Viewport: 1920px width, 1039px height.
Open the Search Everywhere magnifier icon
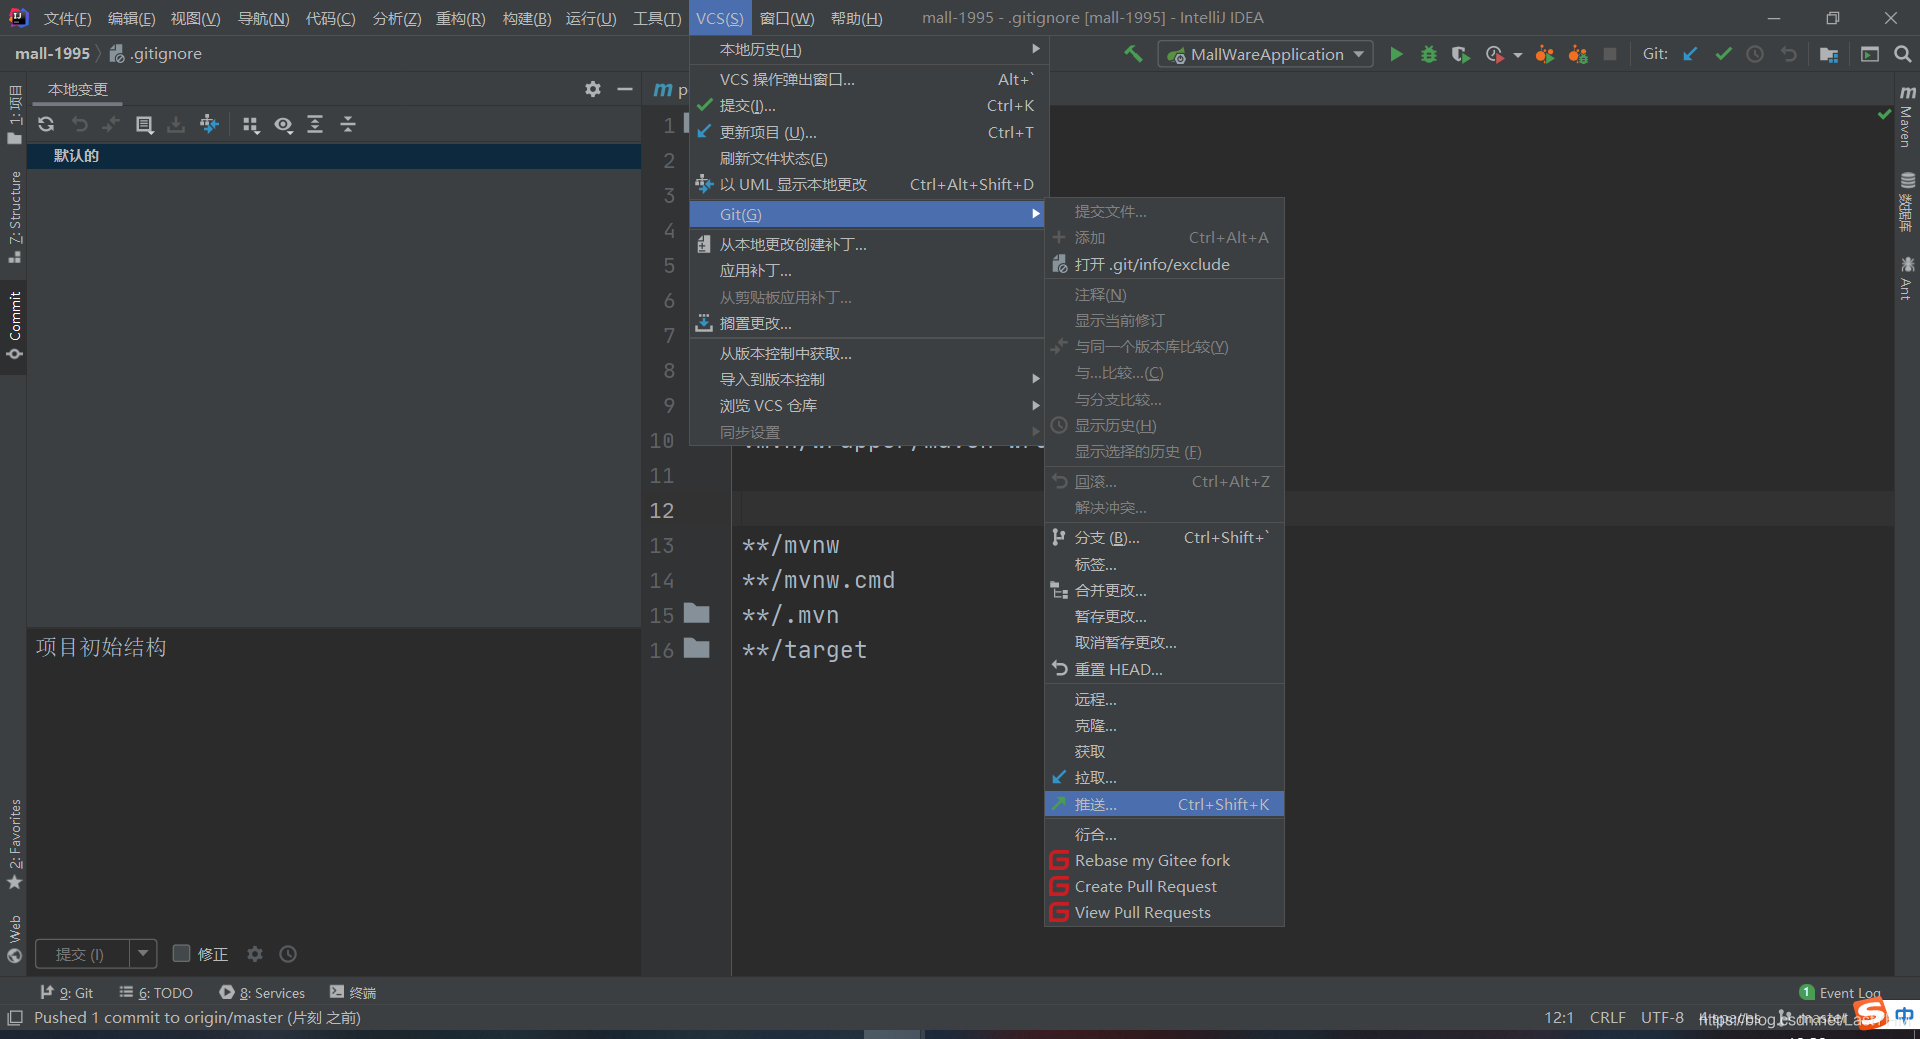coord(1902,54)
